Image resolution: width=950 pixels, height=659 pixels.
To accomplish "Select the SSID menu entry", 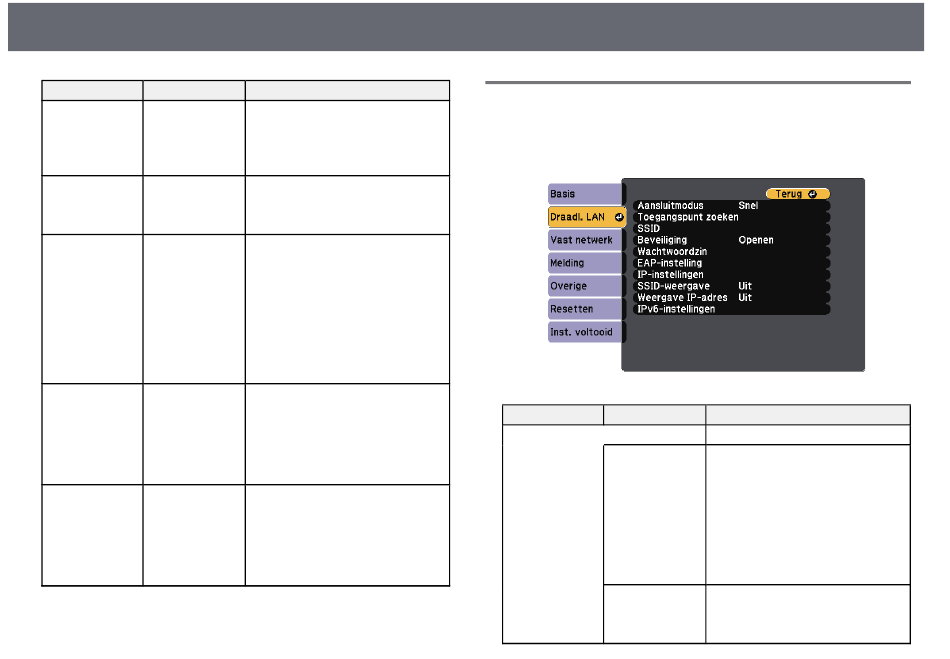I will [732, 228].
